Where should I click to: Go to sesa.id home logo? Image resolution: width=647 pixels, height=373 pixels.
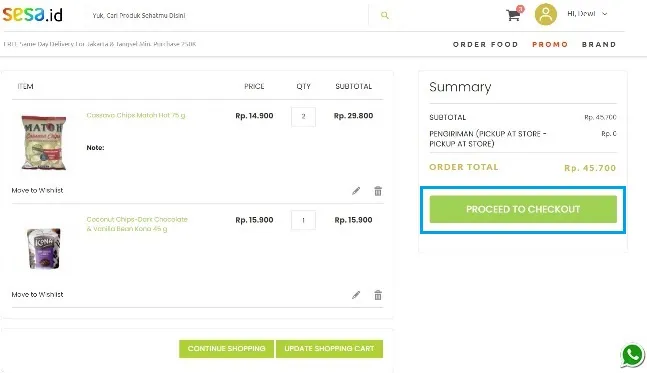point(33,14)
